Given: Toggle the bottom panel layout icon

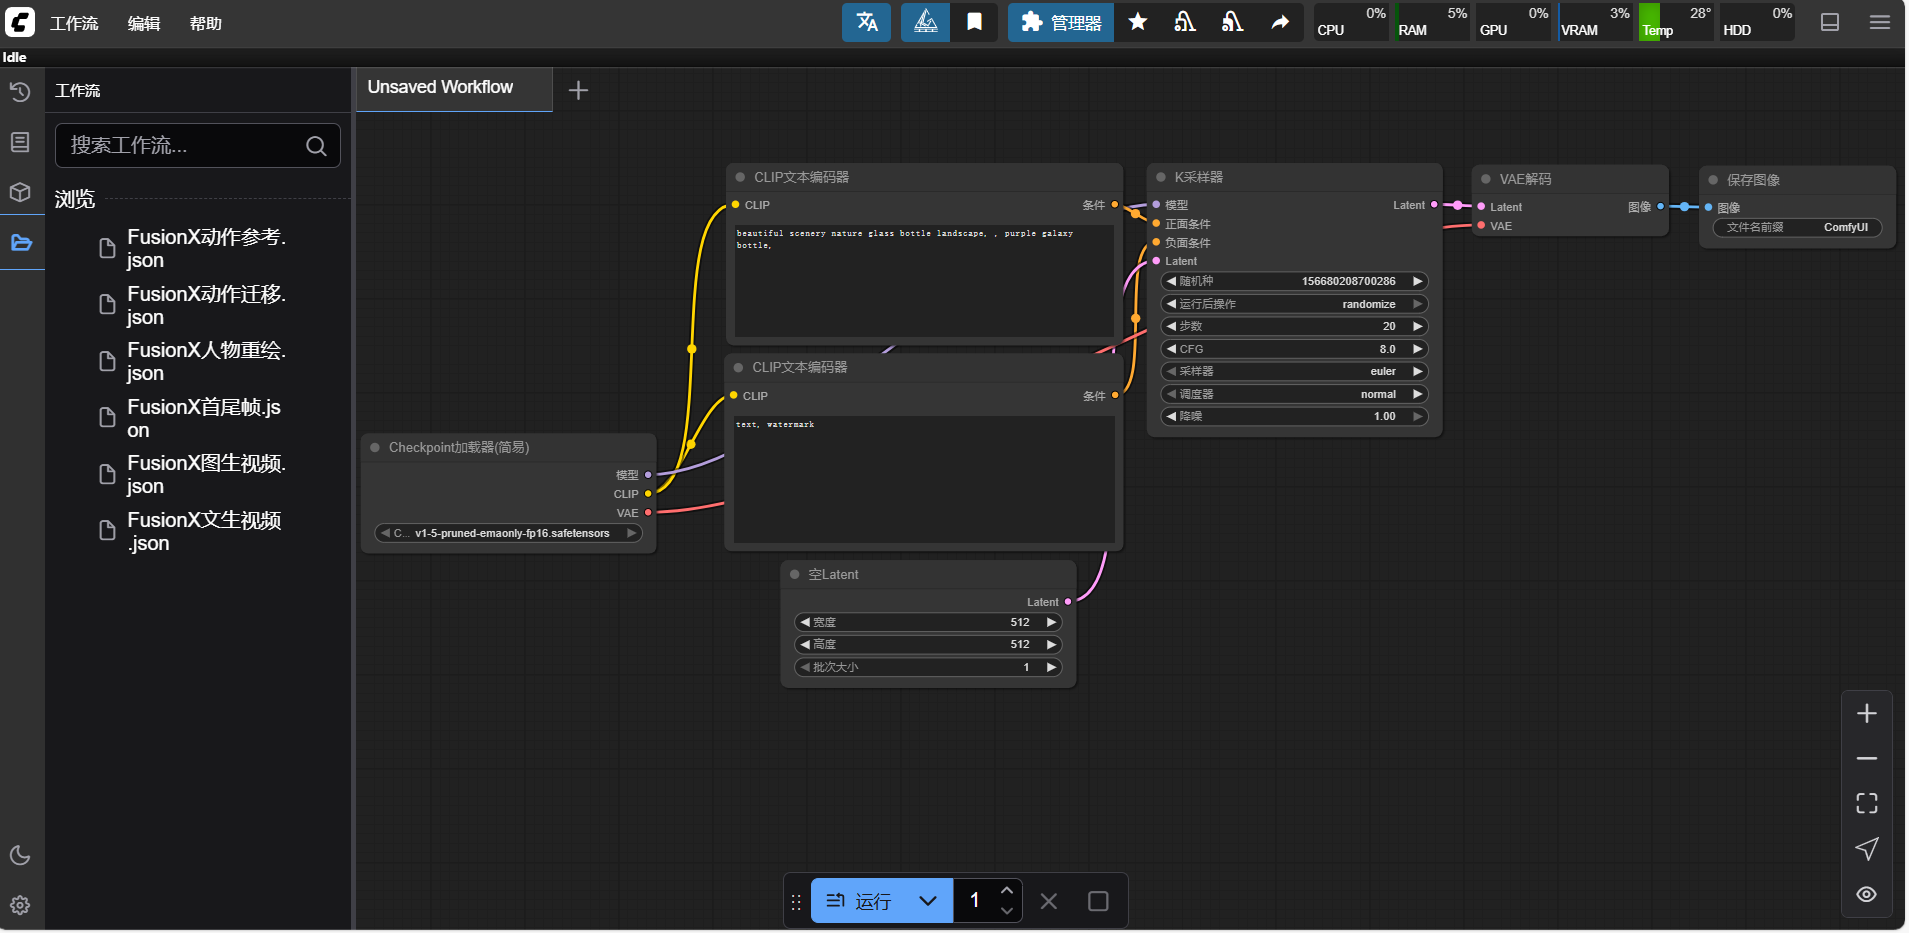Looking at the screenshot, I should pos(1830,22).
